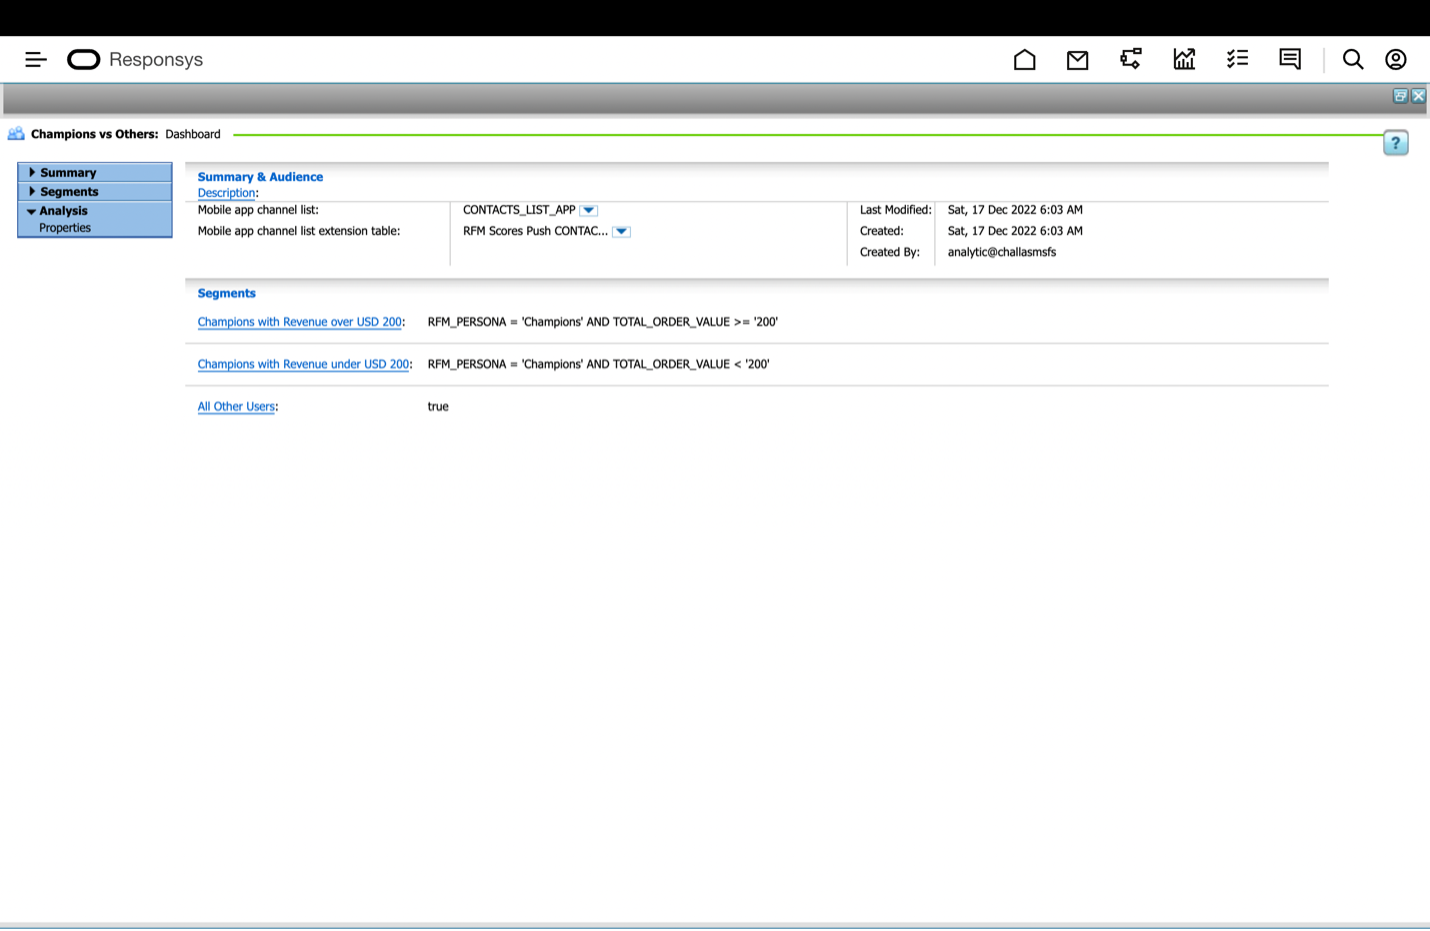1430x931 pixels.
Task: Click the analytic@challasmsfs creator value
Action: (1002, 252)
